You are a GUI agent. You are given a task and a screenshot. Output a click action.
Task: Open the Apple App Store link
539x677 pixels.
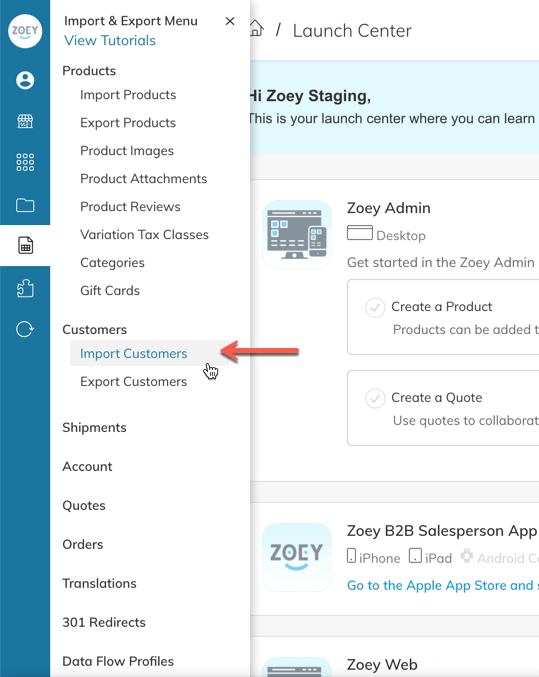443,585
